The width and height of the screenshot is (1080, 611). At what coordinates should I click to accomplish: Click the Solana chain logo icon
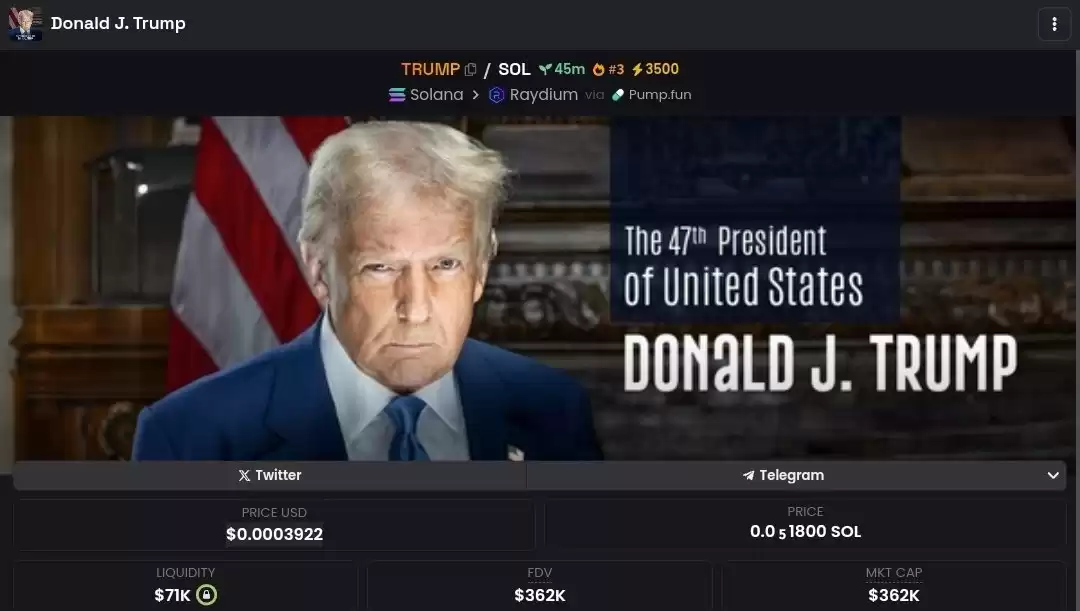tap(397, 95)
